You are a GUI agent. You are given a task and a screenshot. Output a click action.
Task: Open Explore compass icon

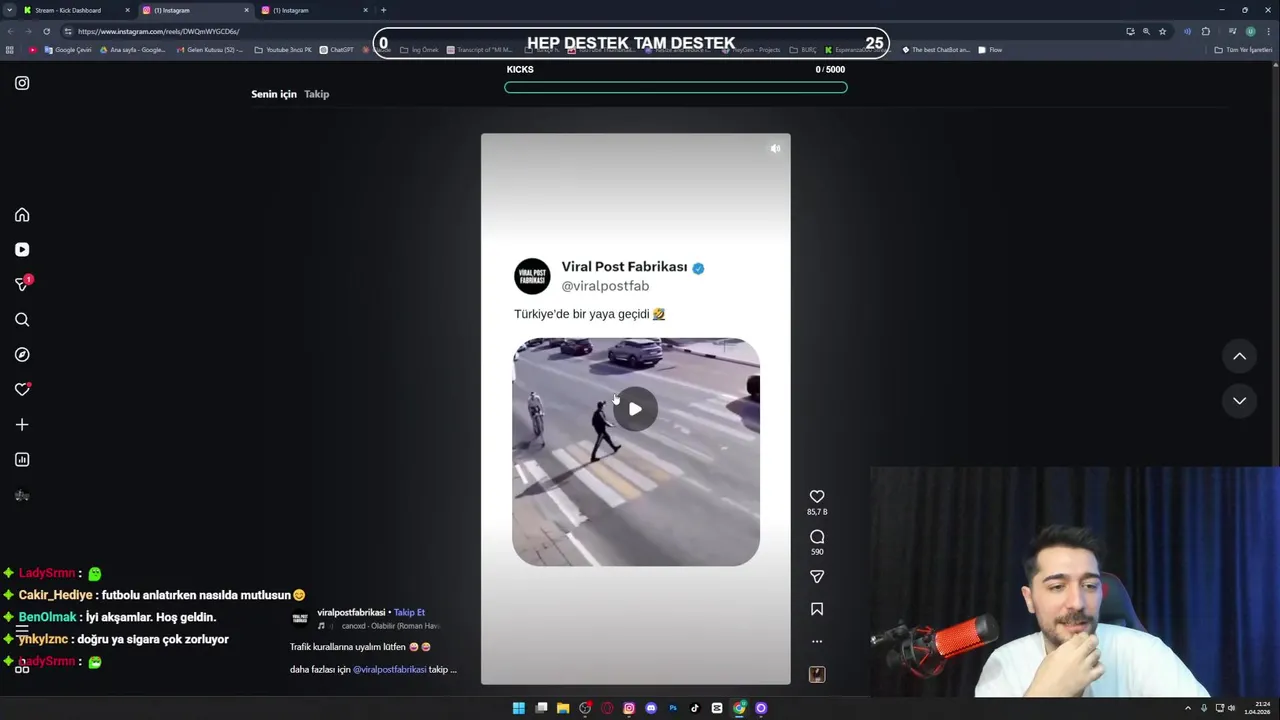pyautogui.click(x=22, y=355)
